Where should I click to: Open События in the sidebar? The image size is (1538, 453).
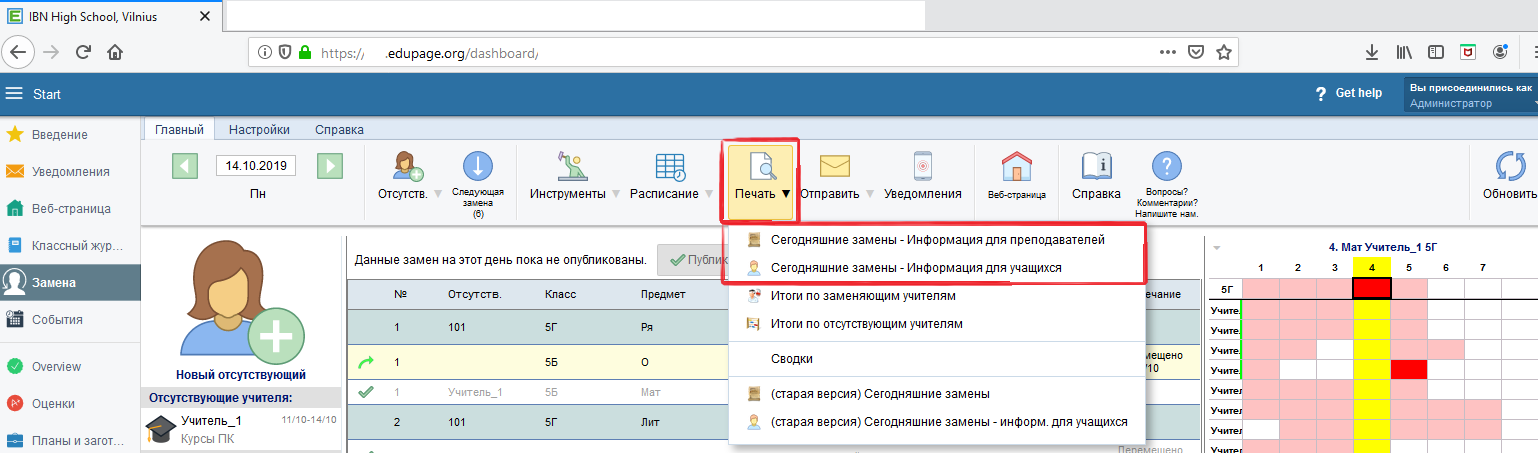pyautogui.click(x=70, y=320)
